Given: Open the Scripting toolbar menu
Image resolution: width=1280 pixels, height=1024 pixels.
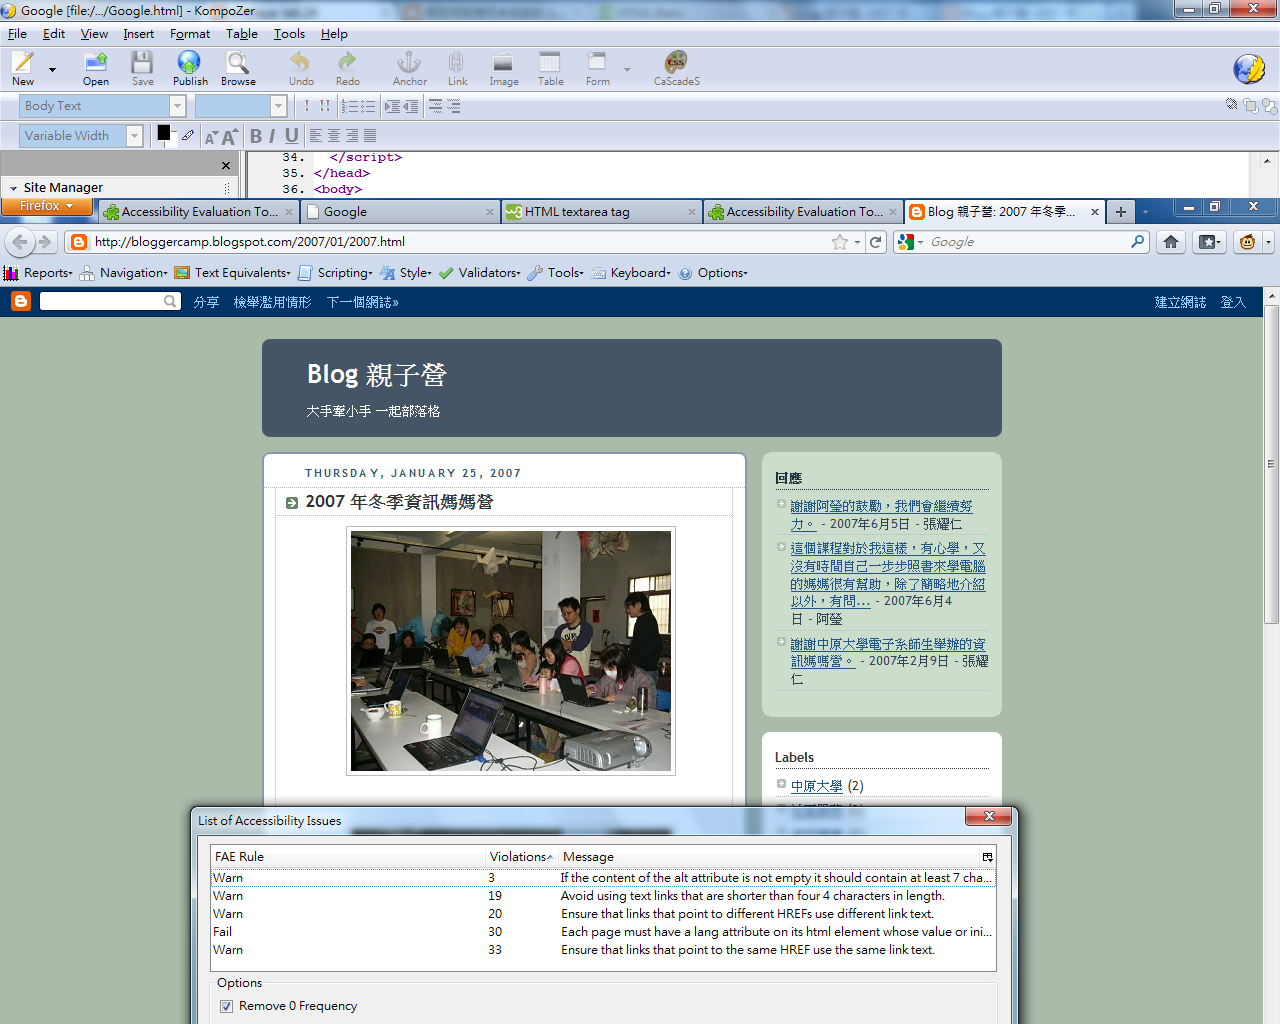Looking at the screenshot, I should pos(335,273).
